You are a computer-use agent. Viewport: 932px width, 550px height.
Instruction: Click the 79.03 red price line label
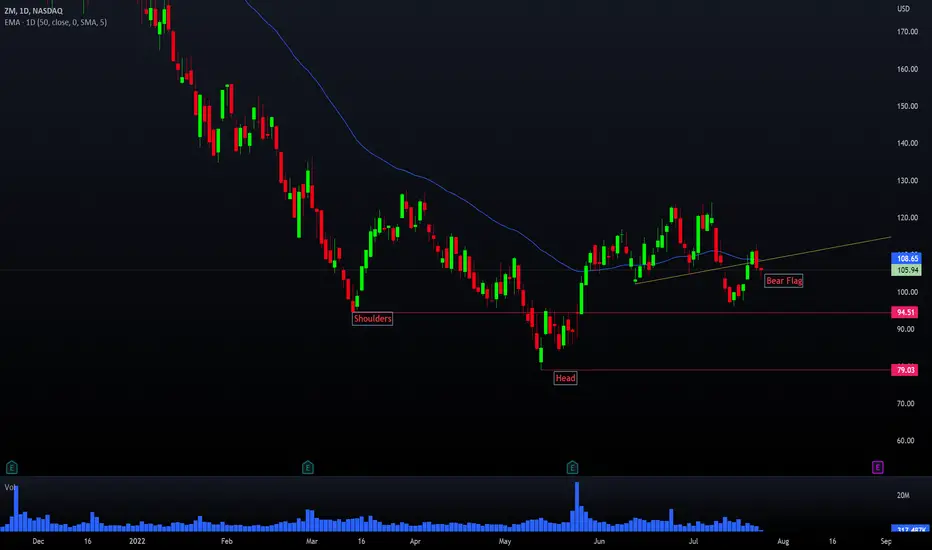(905, 370)
